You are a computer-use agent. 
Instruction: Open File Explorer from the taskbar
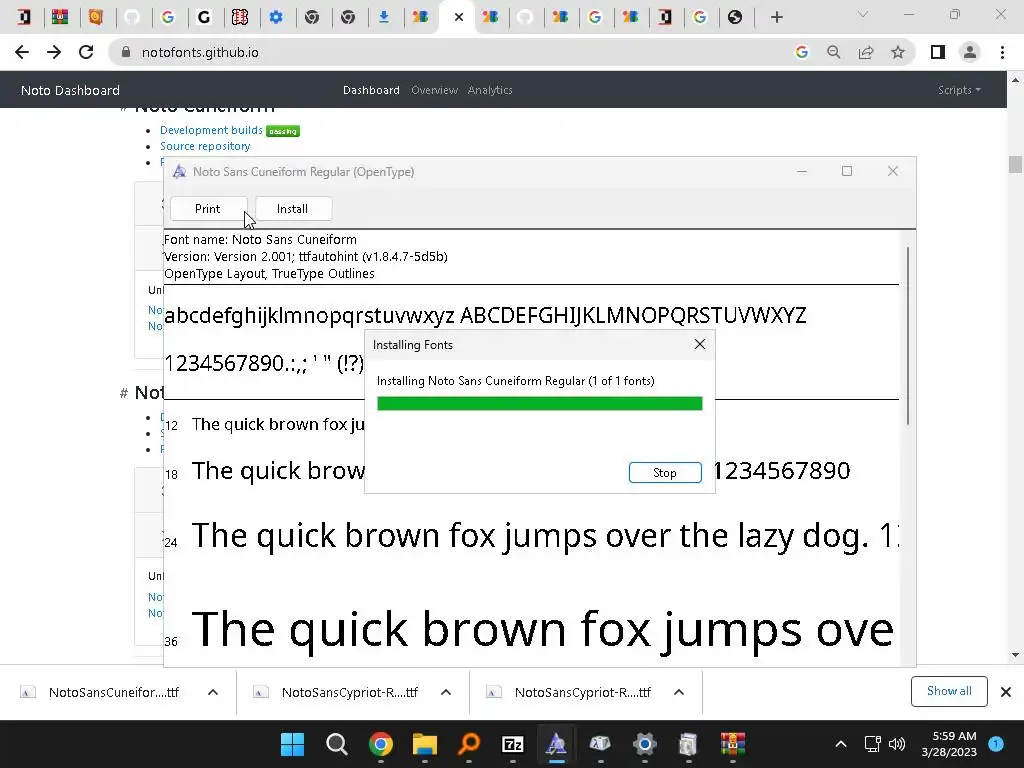pos(424,744)
